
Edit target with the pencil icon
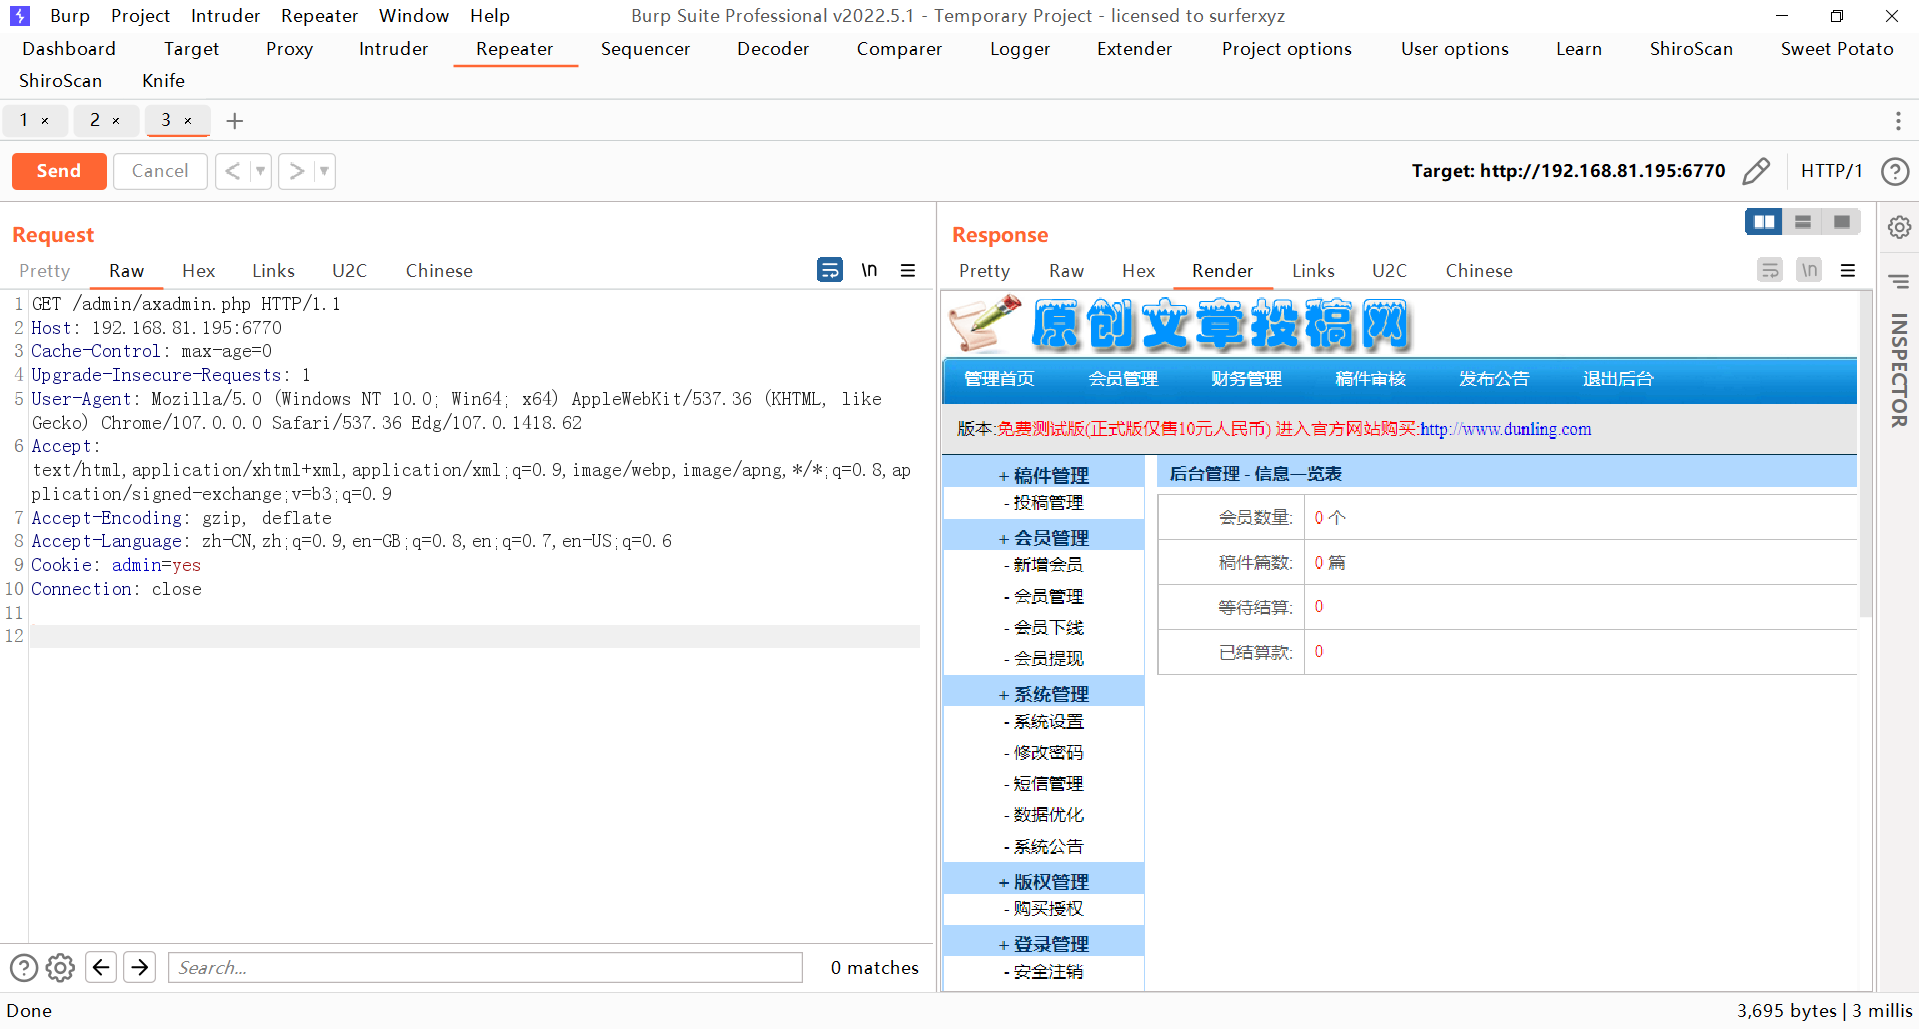coord(1756,171)
